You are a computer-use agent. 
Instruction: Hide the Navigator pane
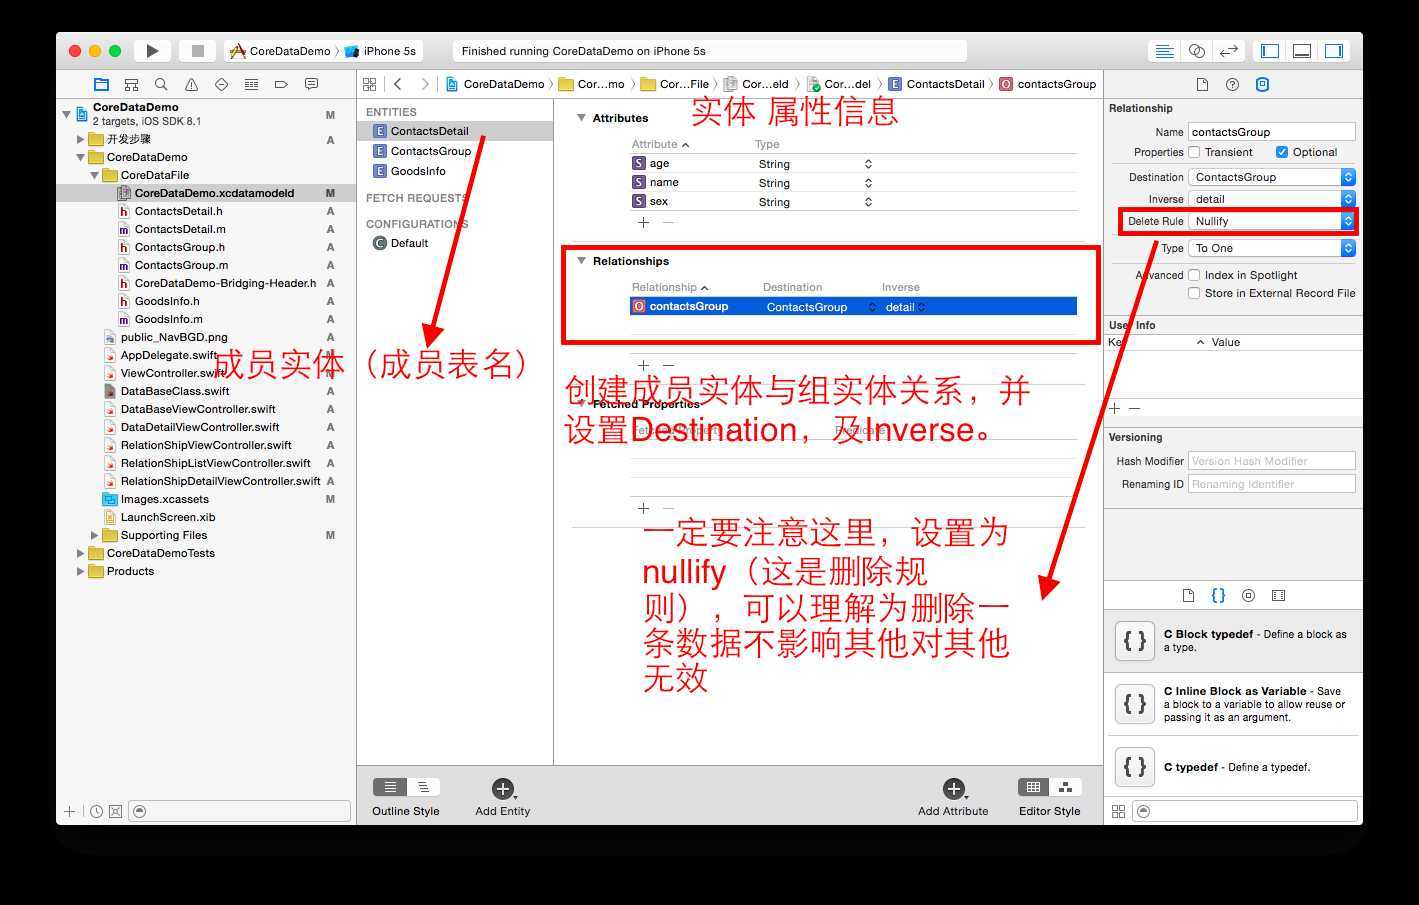point(1270,51)
